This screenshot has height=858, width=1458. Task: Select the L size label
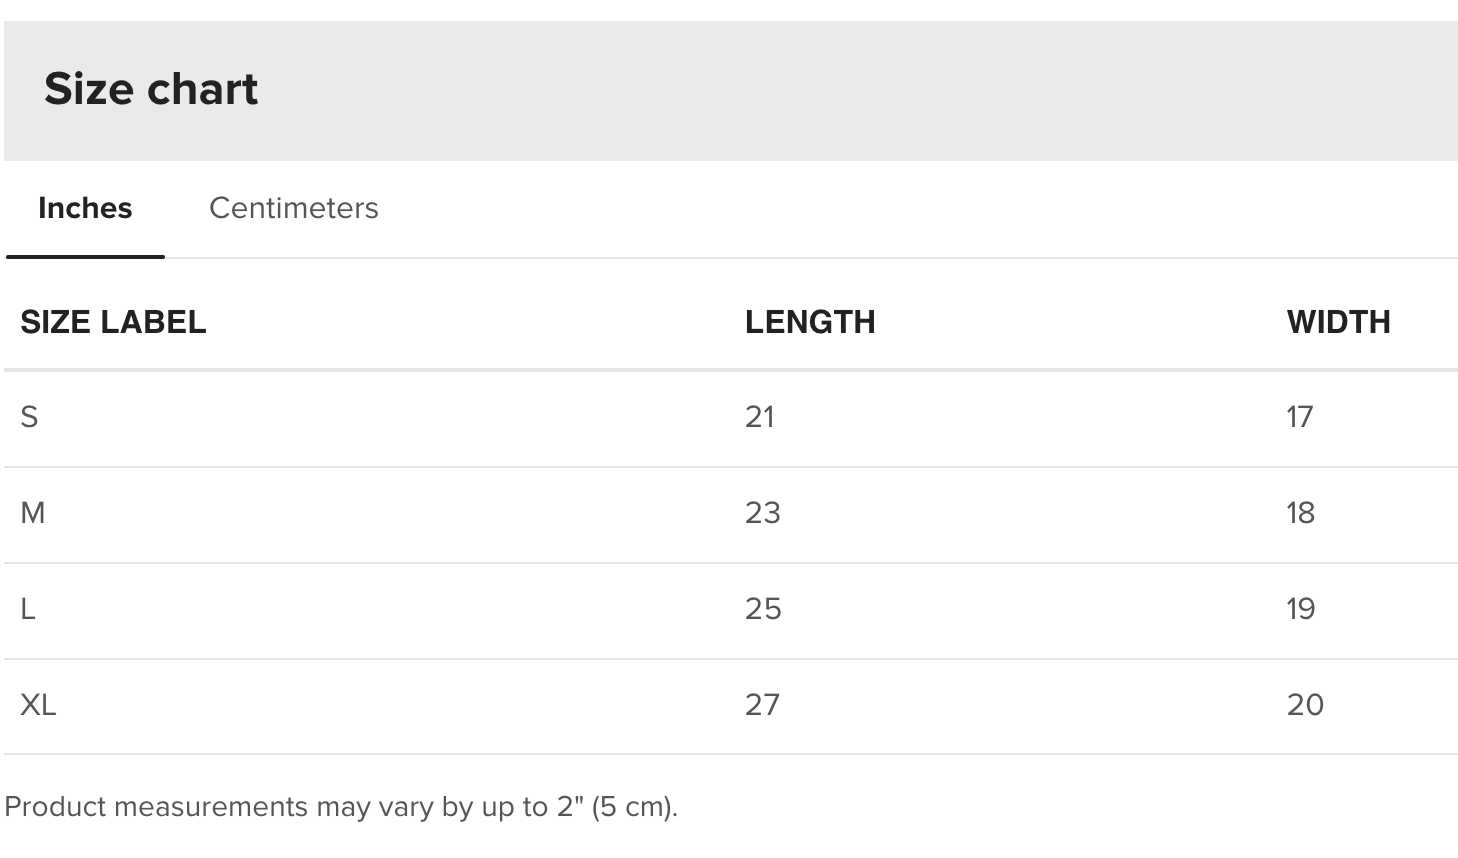(28, 609)
